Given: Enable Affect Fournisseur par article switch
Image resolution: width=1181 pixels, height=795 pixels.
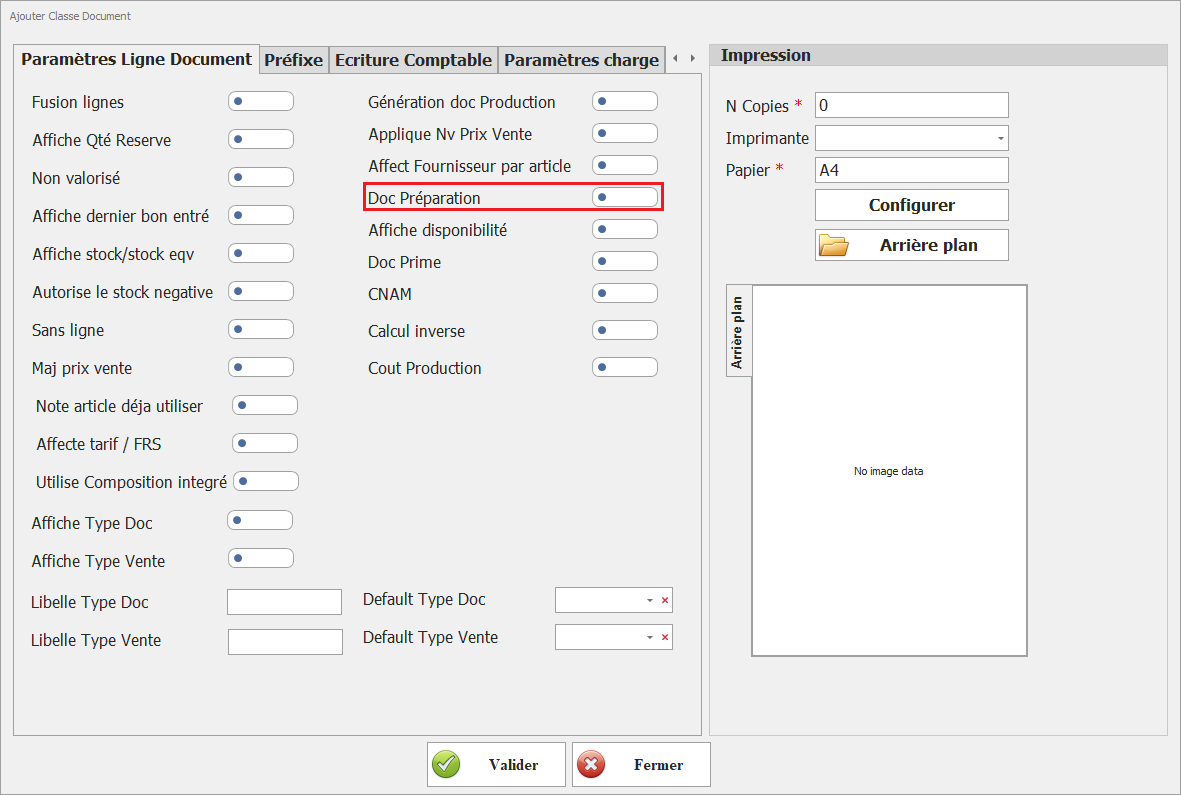Looking at the screenshot, I should pos(624,165).
